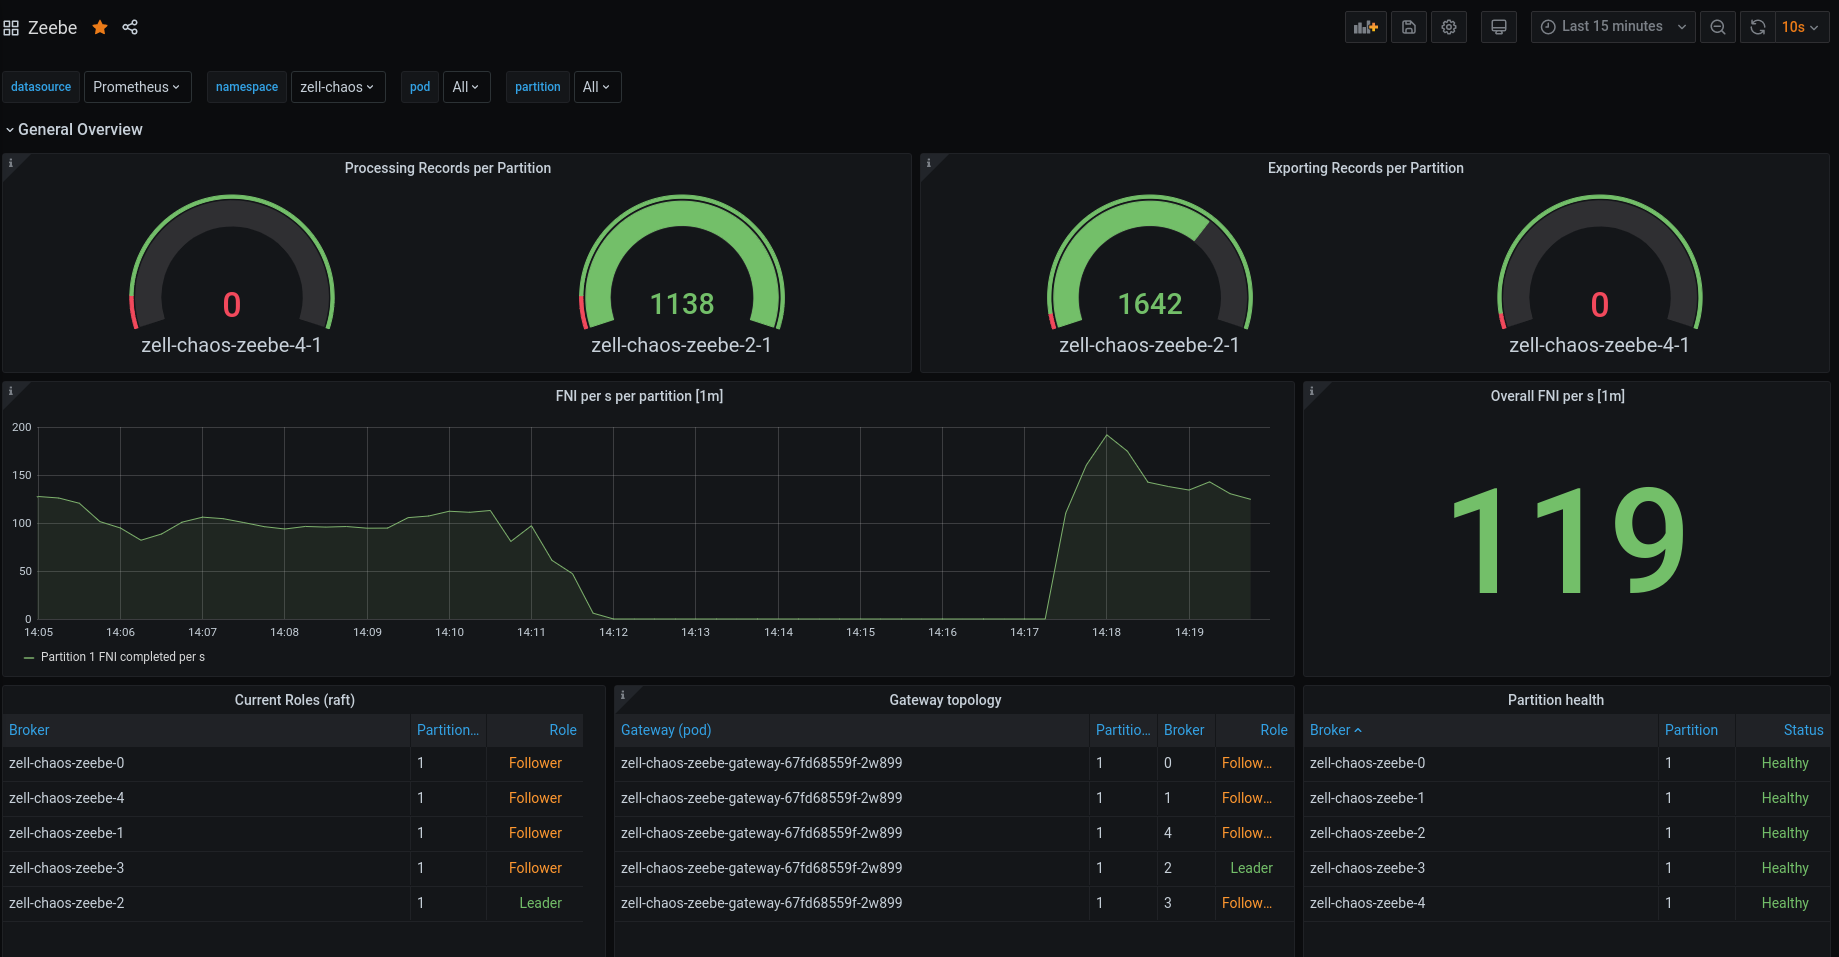
Task: Sort Gateway topology by Broker column
Action: (1184, 730)
